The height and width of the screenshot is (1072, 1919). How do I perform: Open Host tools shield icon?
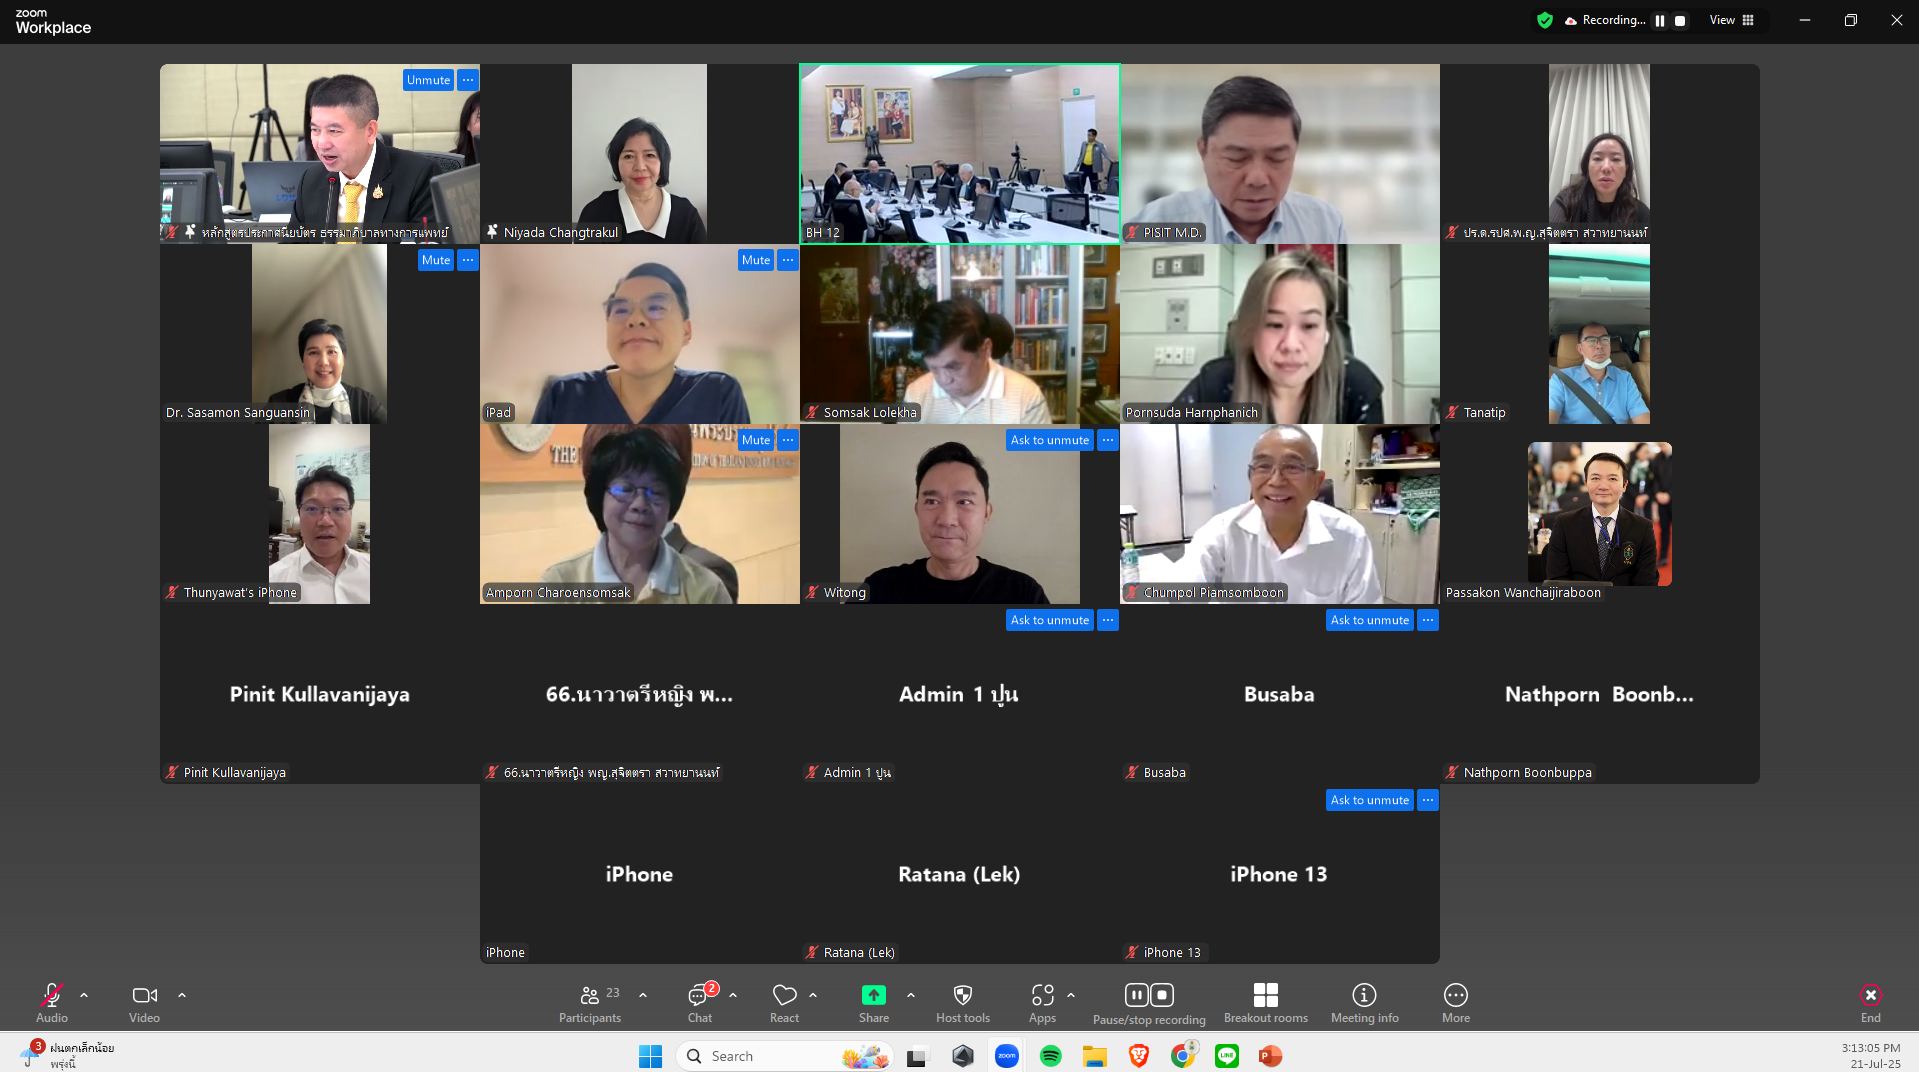coord(962,1002)
